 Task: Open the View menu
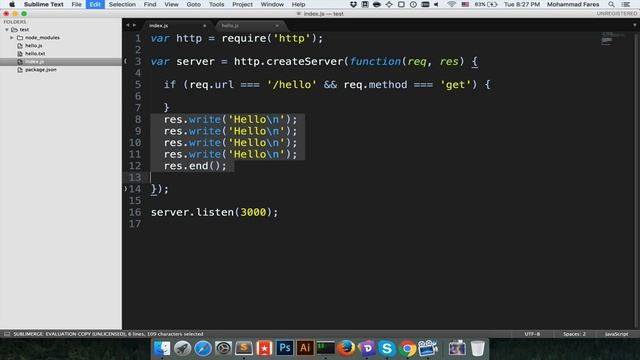(x=171, y=4)
